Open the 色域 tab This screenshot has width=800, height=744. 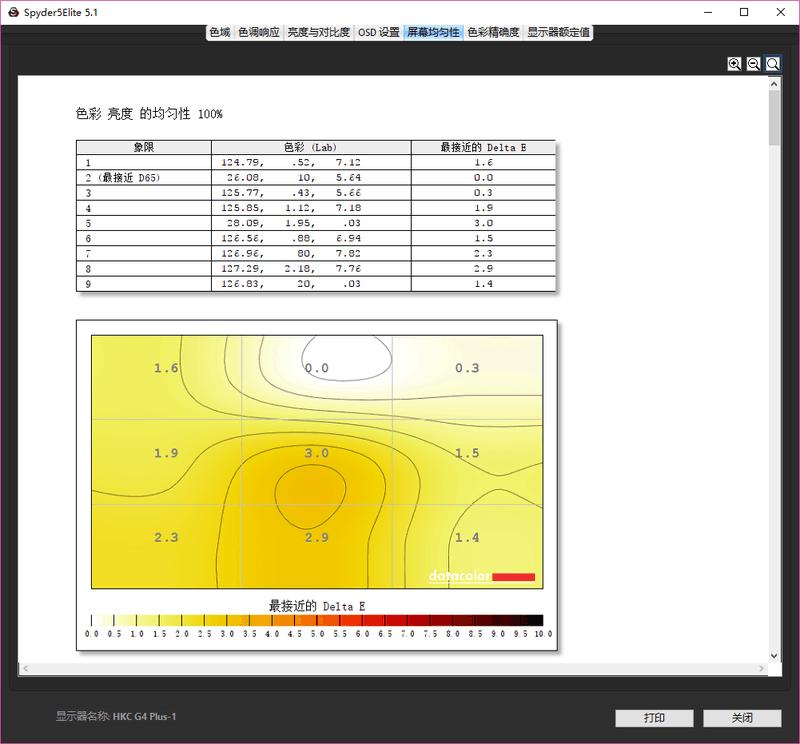tap(220, 32)
